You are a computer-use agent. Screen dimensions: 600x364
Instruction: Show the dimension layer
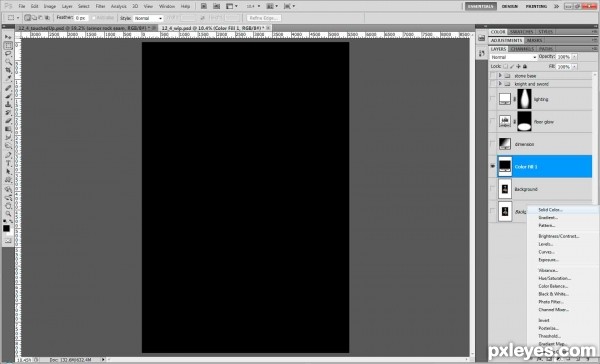pos(492,144)
